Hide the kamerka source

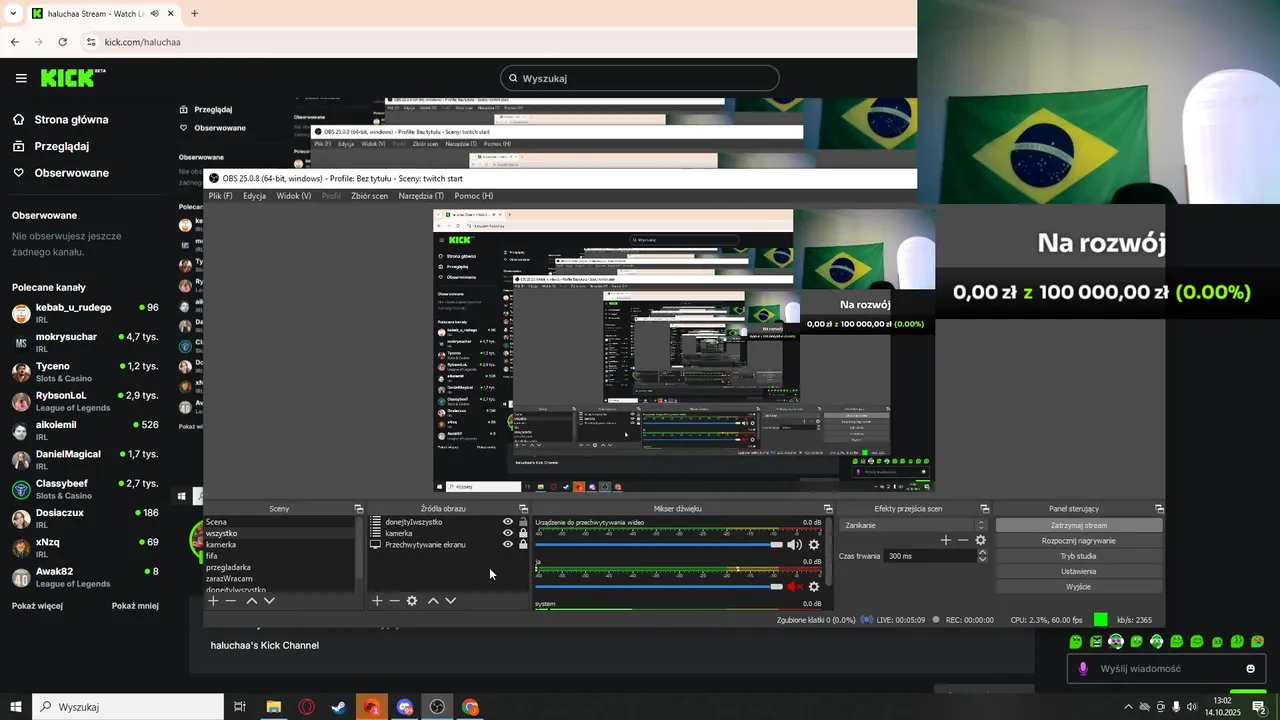(508, 533)
